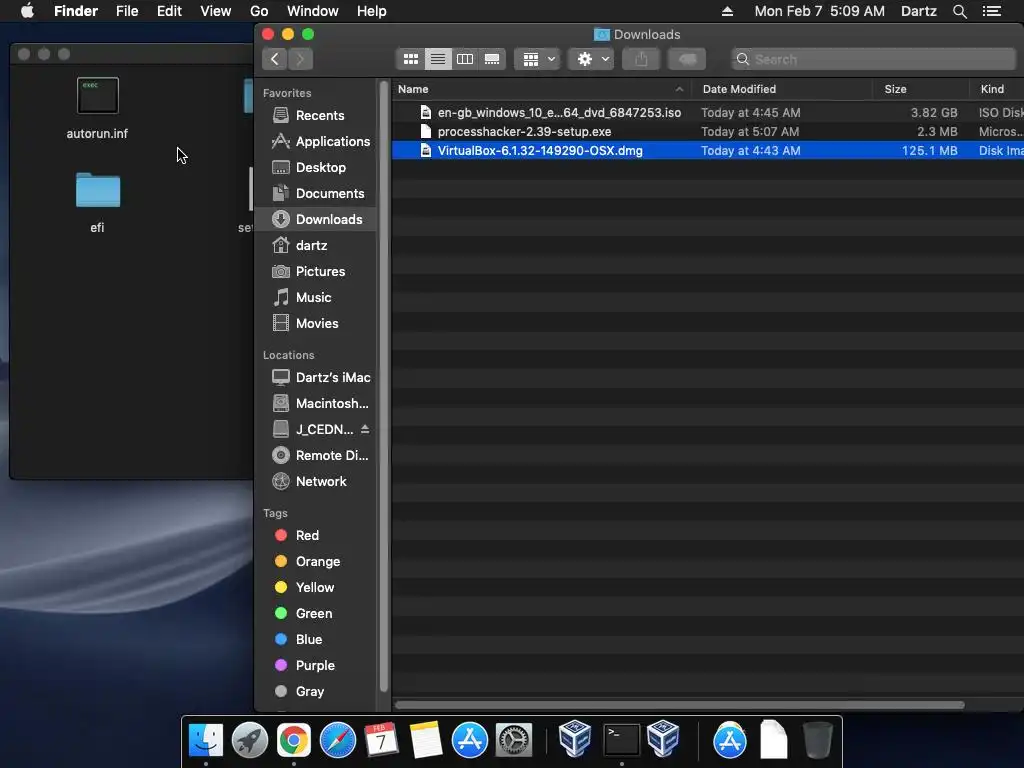The image size is (1024, 768).
Task: Select the Red tag
Action: pos(297,536)
